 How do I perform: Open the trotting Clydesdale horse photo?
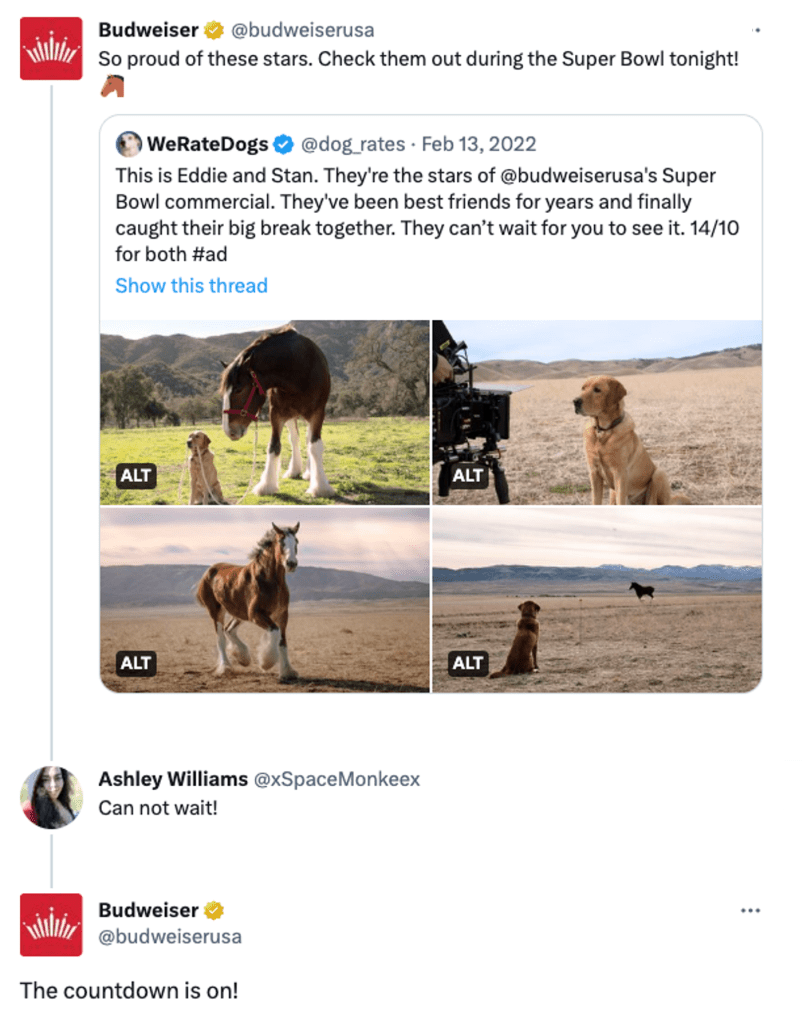[x=265, y=599]
